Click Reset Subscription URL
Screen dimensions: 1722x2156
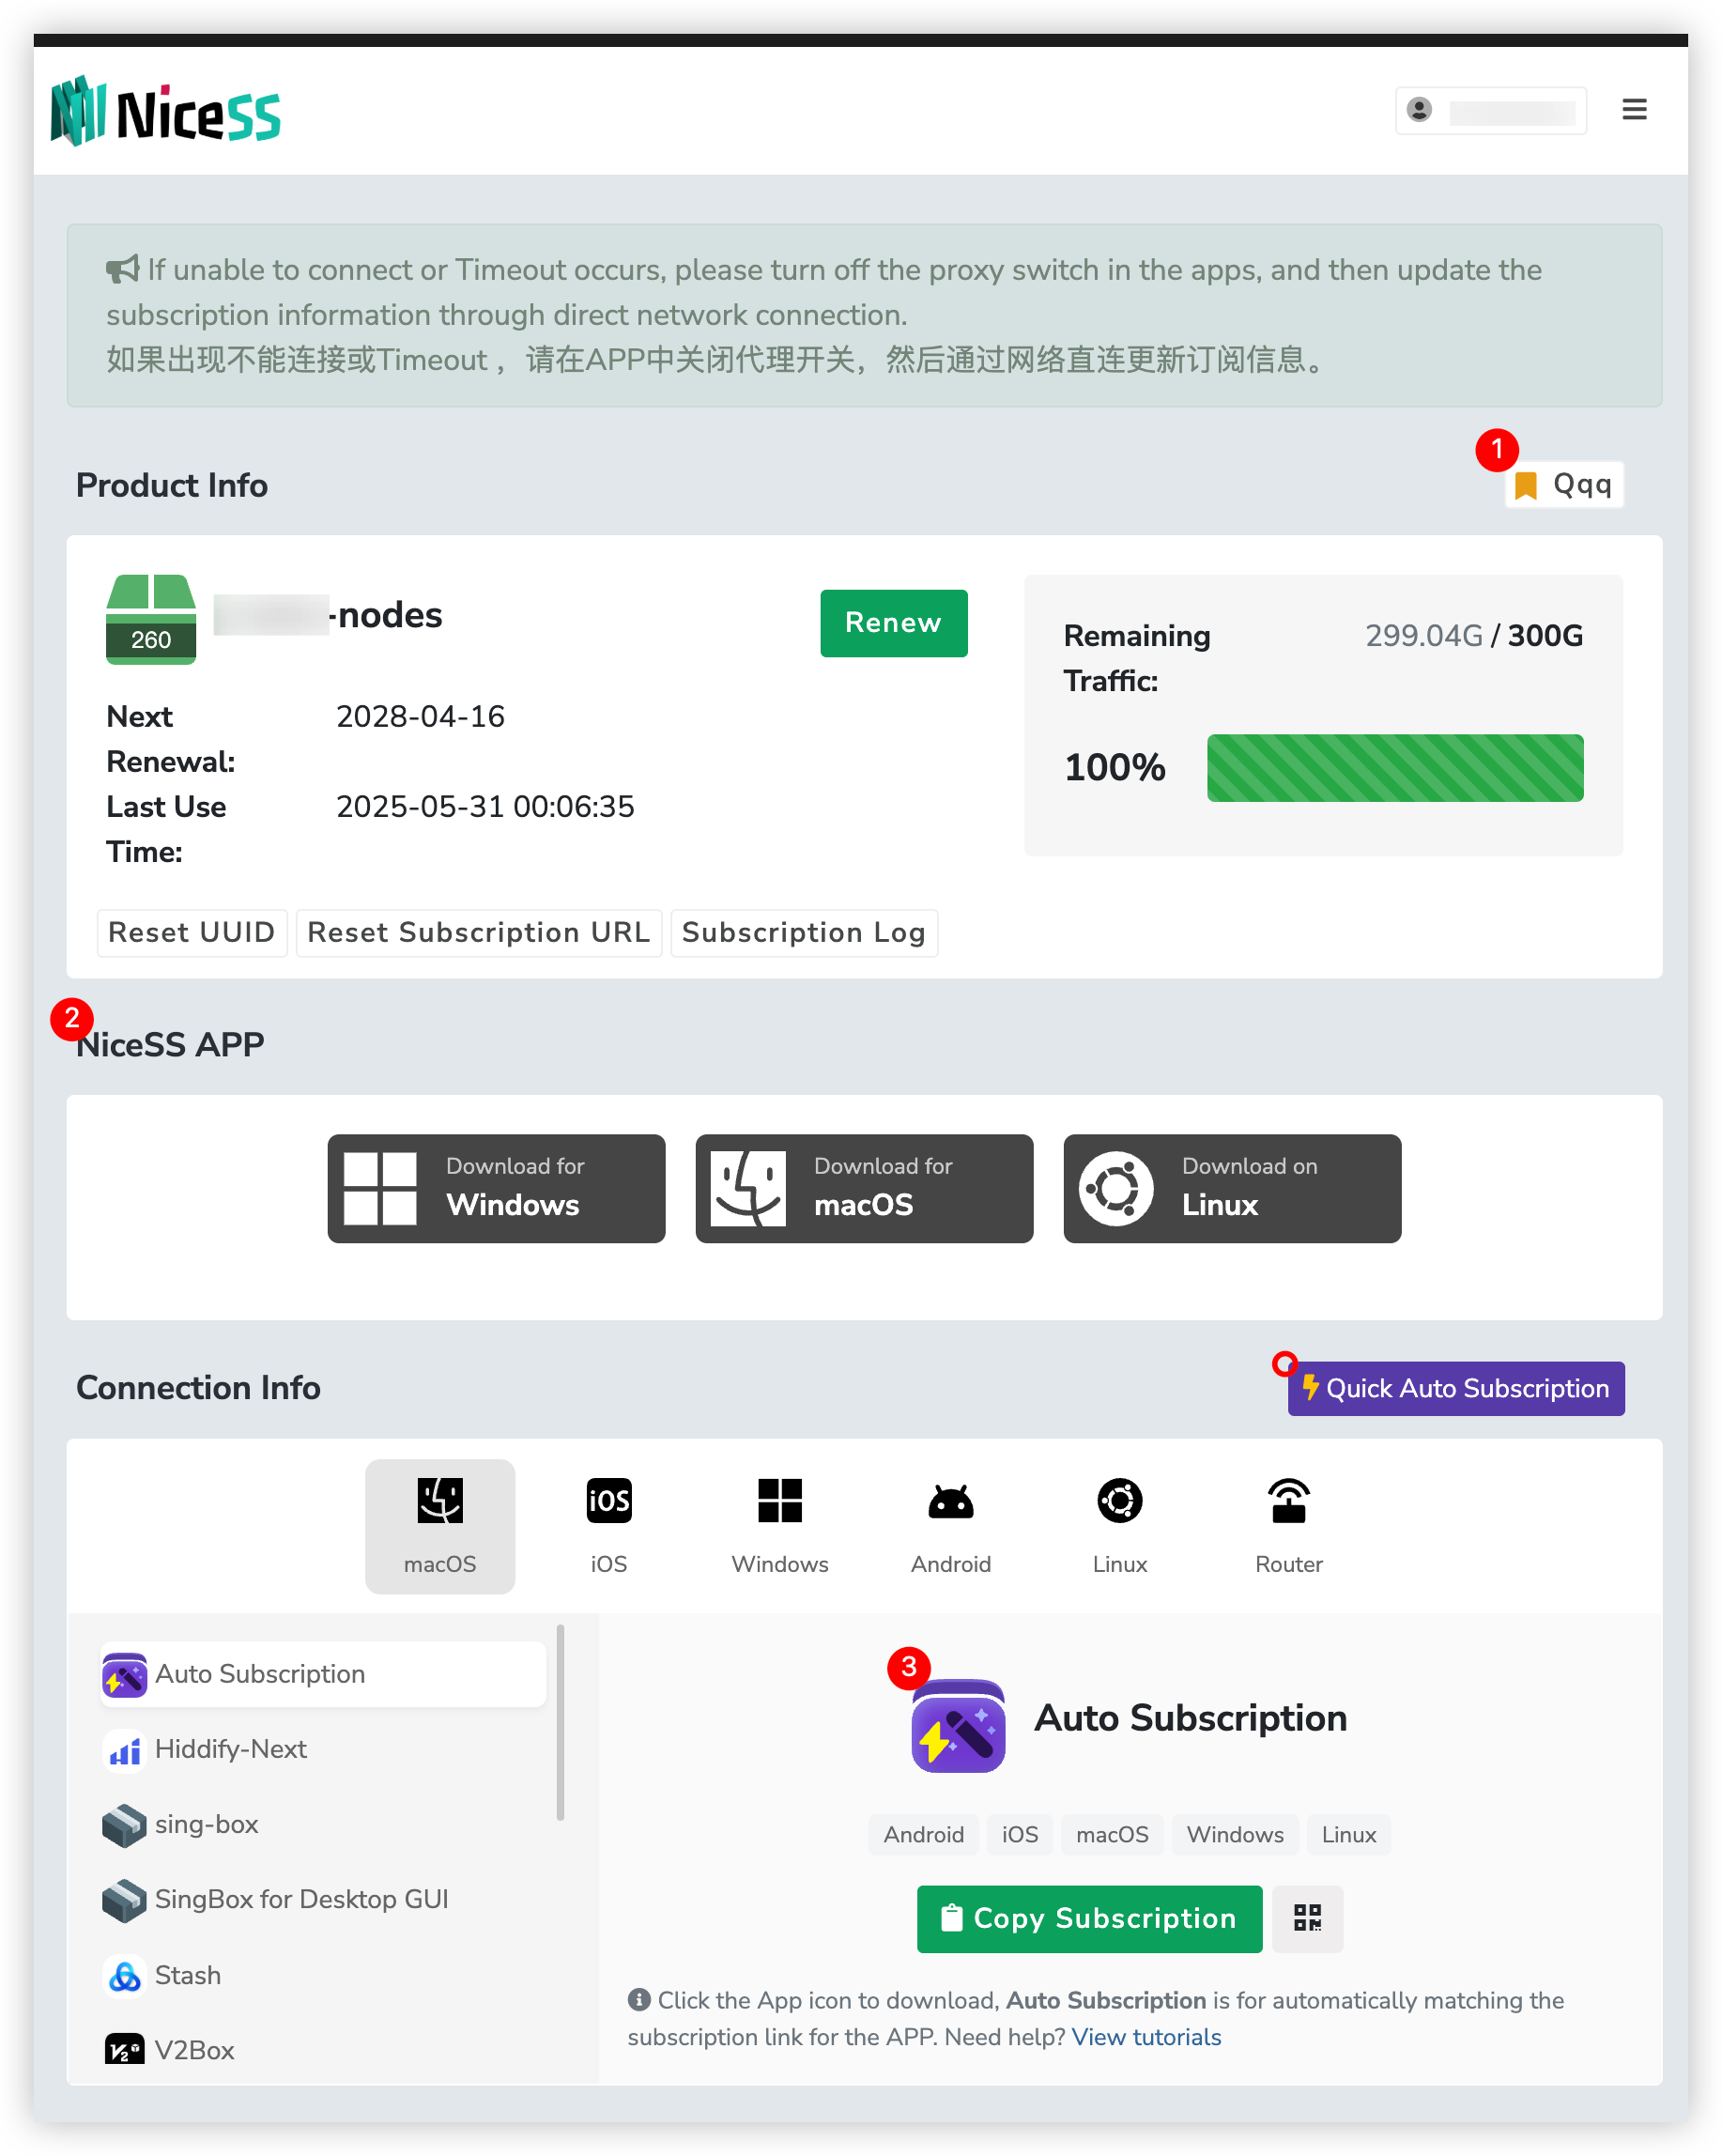click(478, 932)
